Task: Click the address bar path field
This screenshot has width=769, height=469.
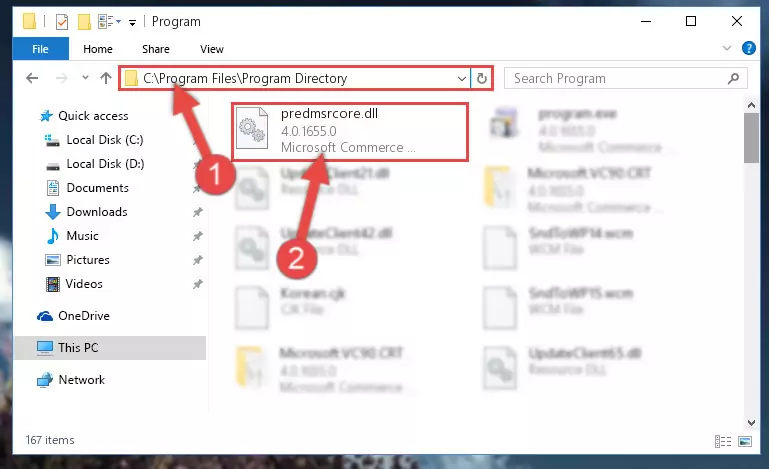Action: point(293,78)
